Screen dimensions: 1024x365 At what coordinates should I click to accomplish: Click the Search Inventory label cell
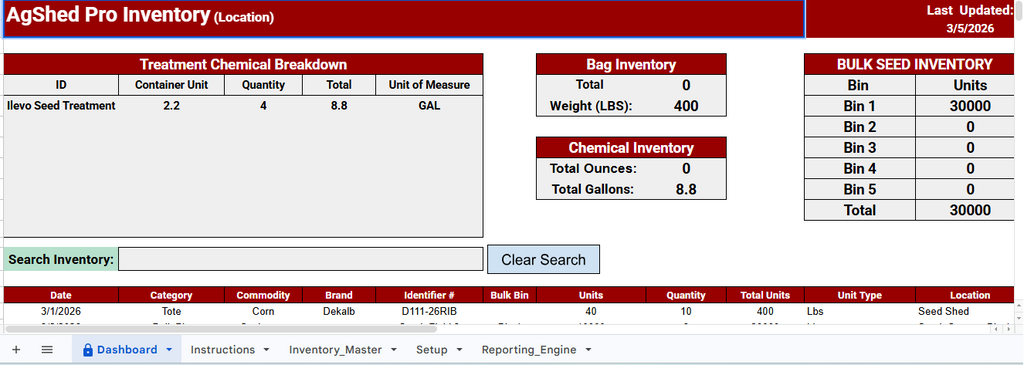click(x=61, y=259)
